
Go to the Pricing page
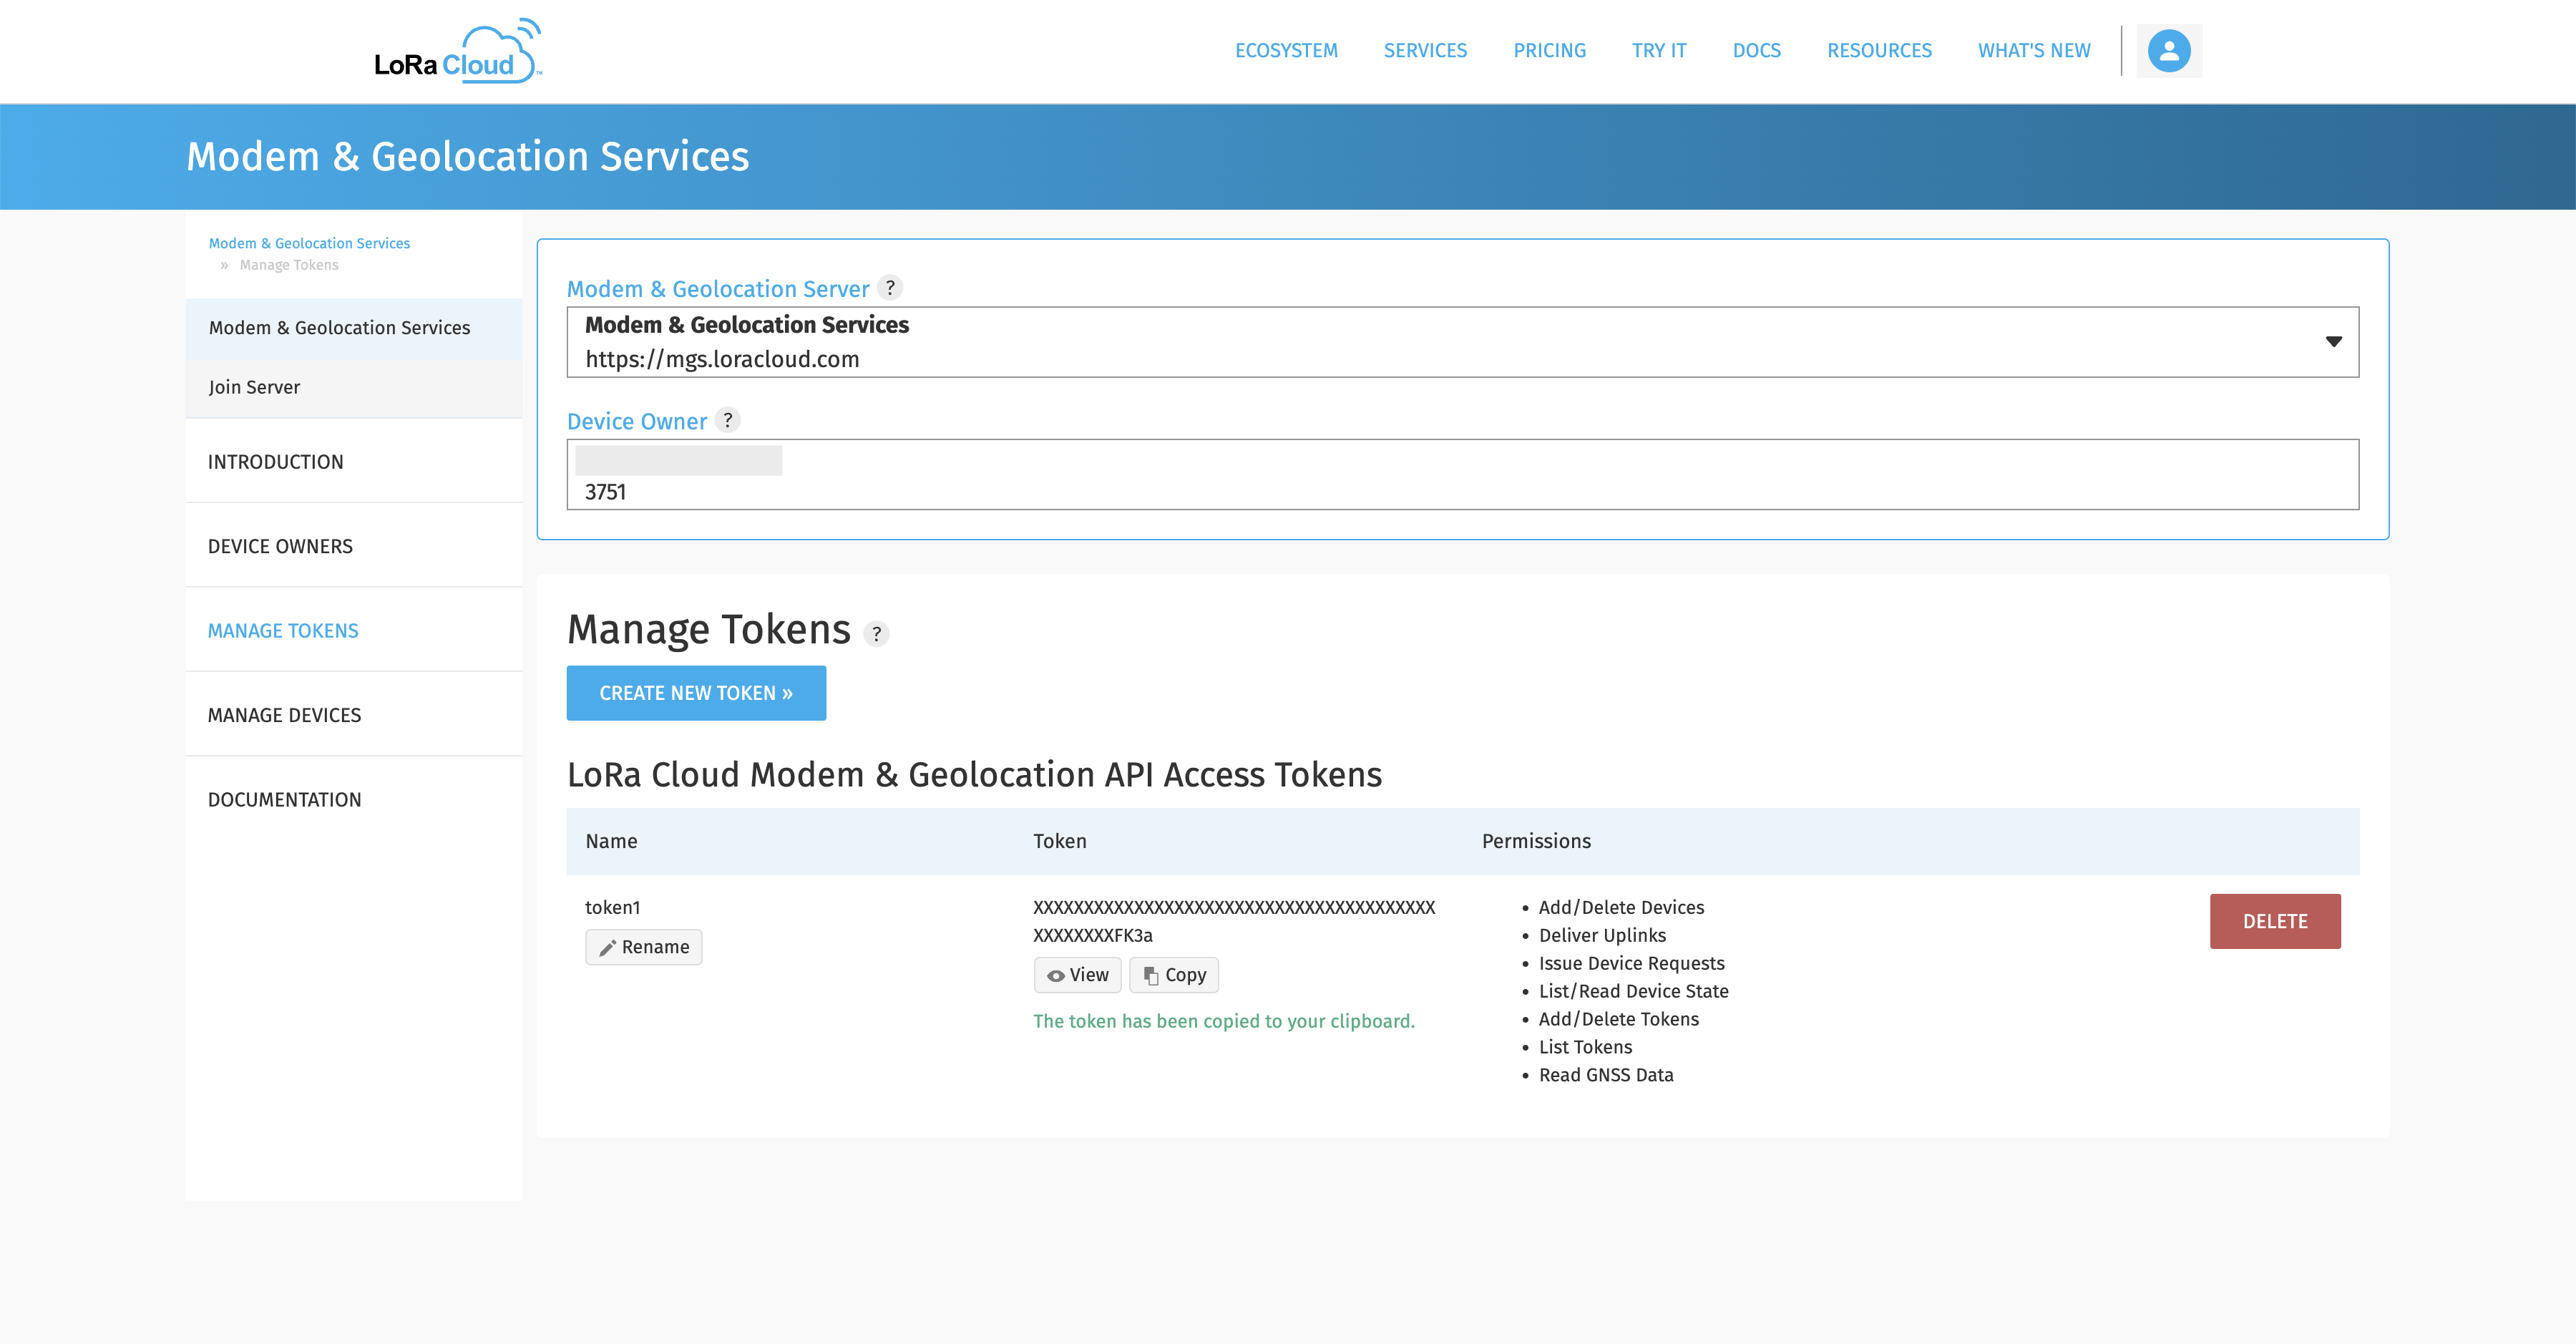point(1549,51)
